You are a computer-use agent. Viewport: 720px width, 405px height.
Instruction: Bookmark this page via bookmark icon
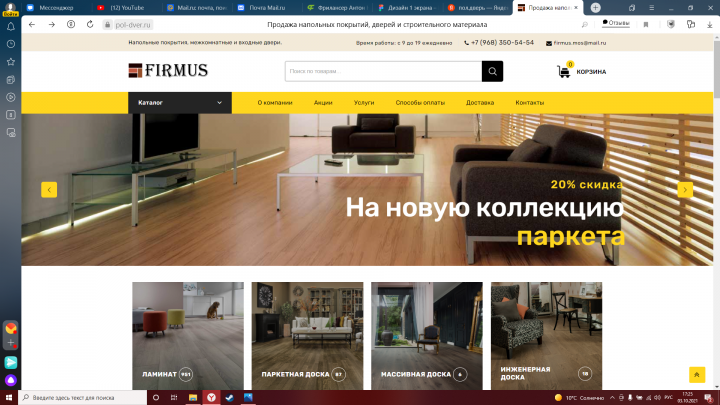coord(646,25)
